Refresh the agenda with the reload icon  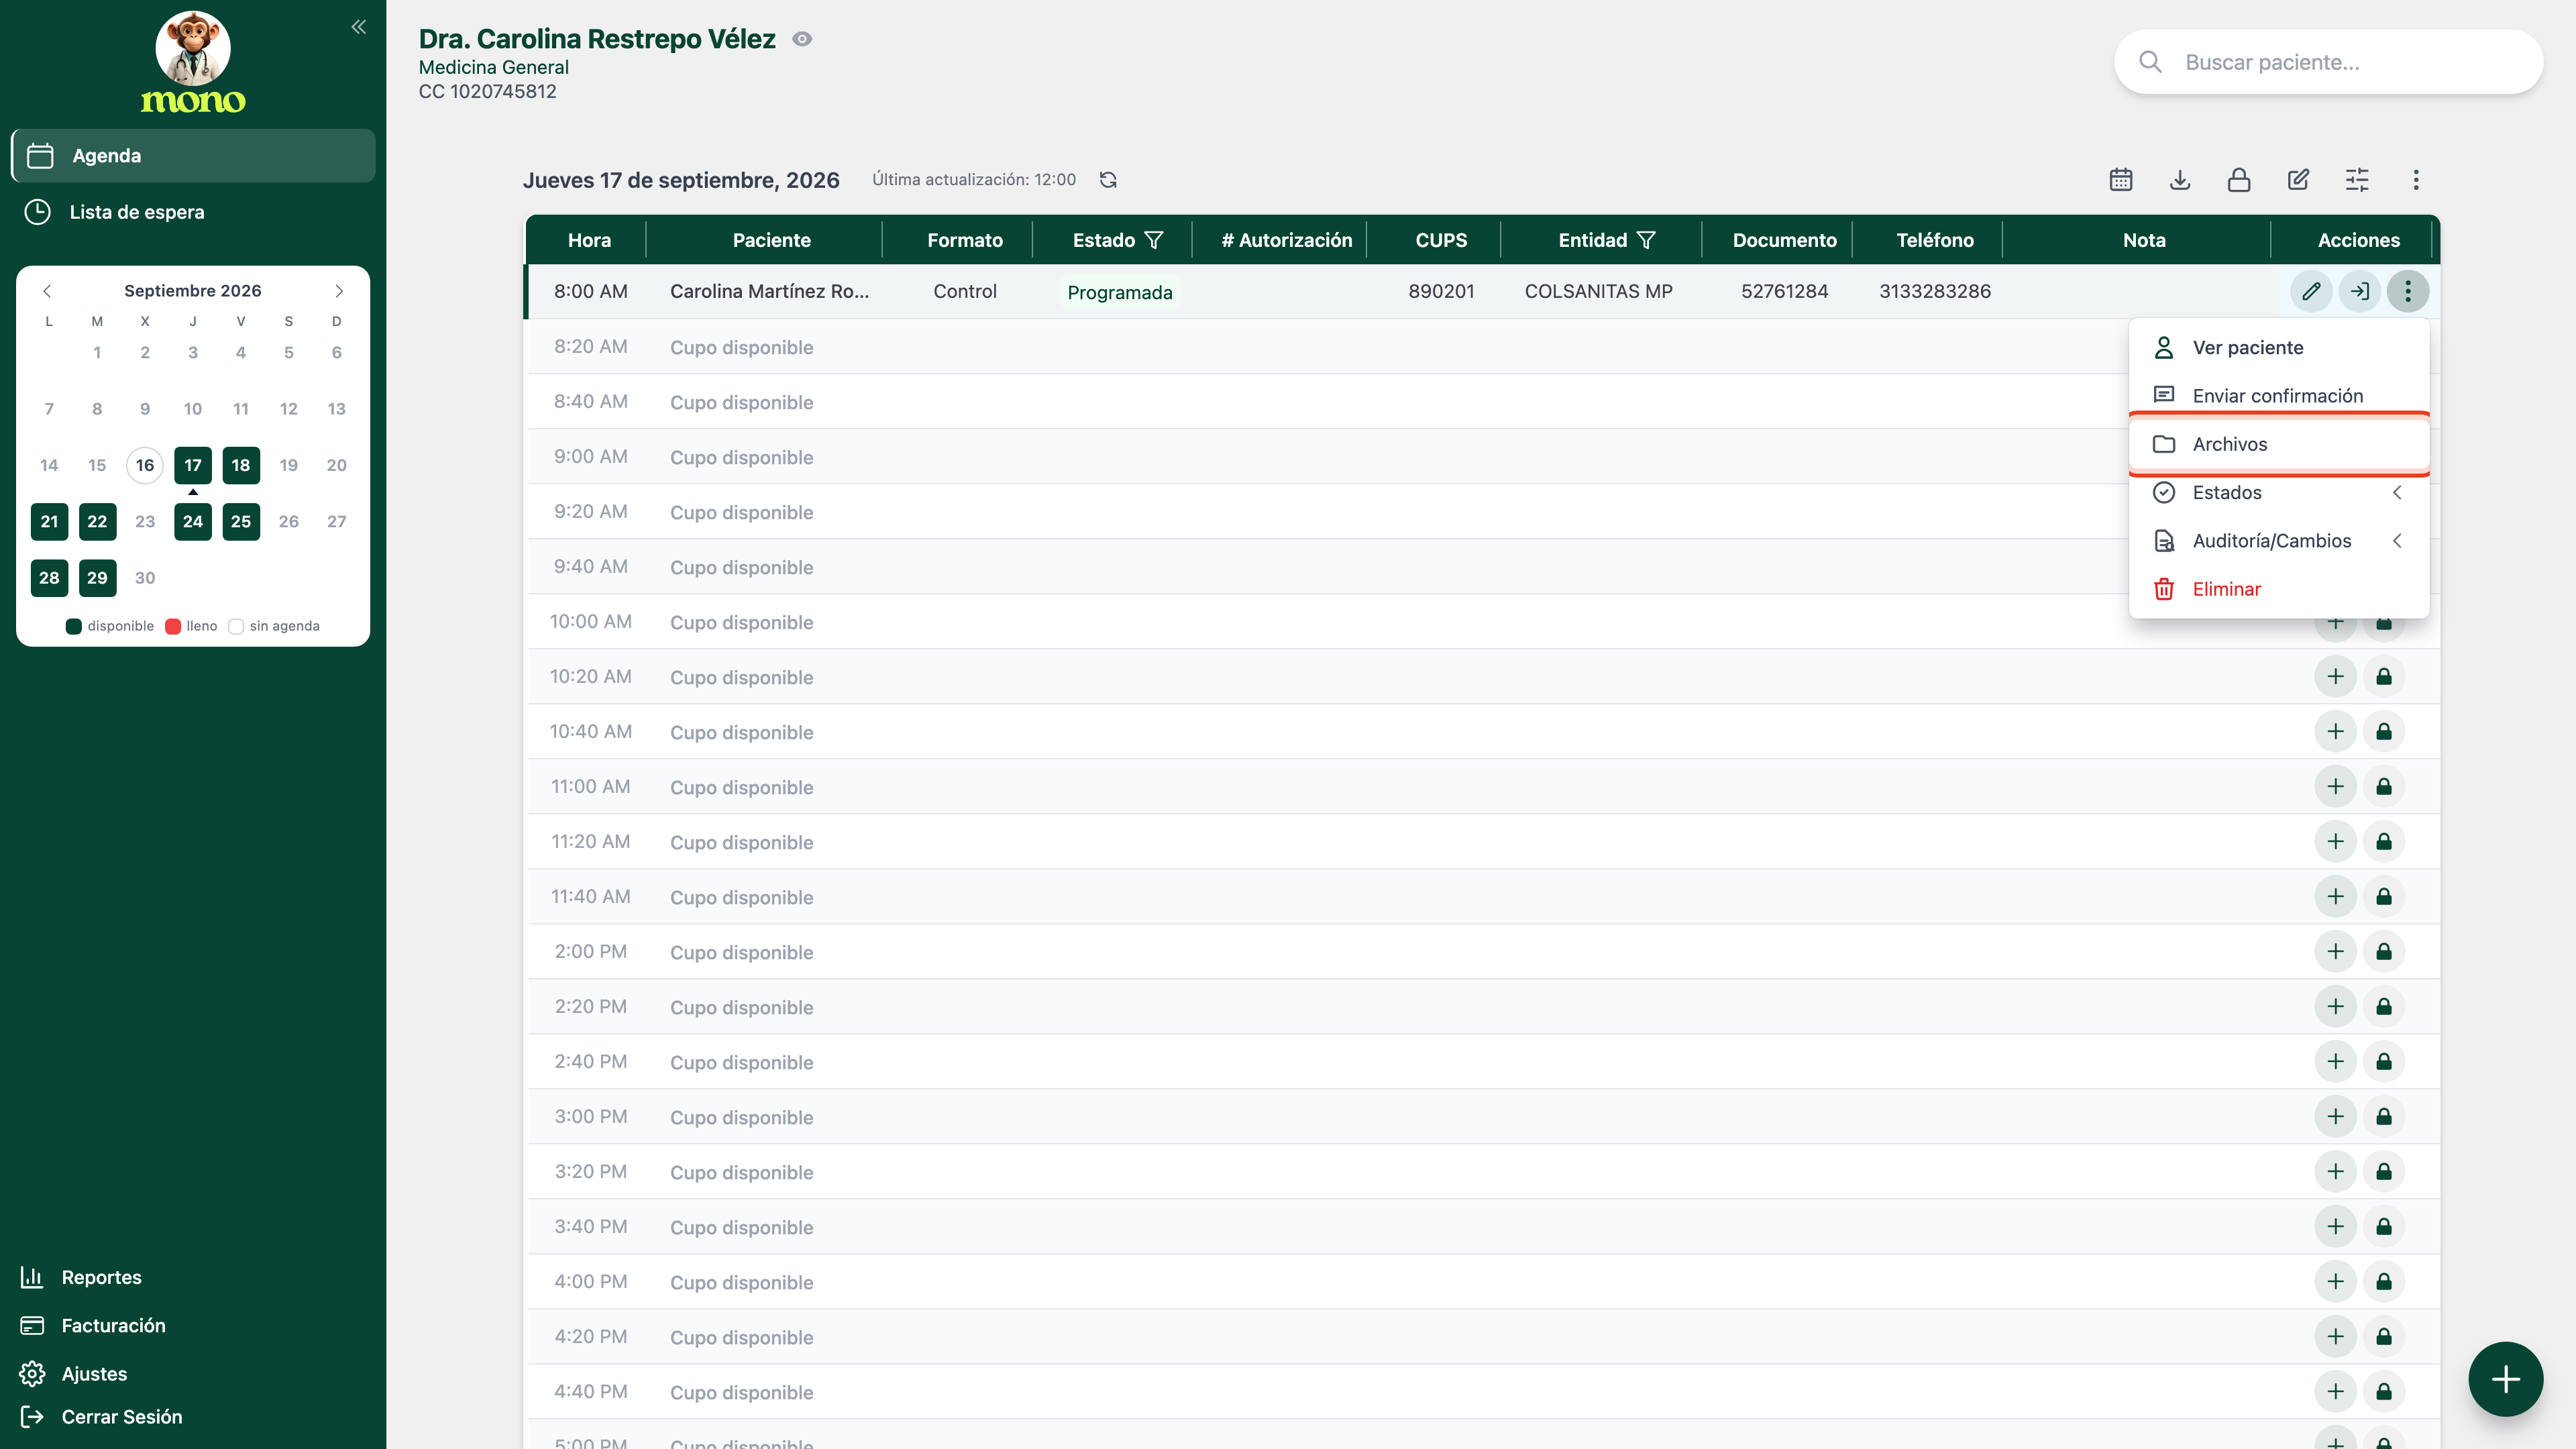(x=1108, y=180)
